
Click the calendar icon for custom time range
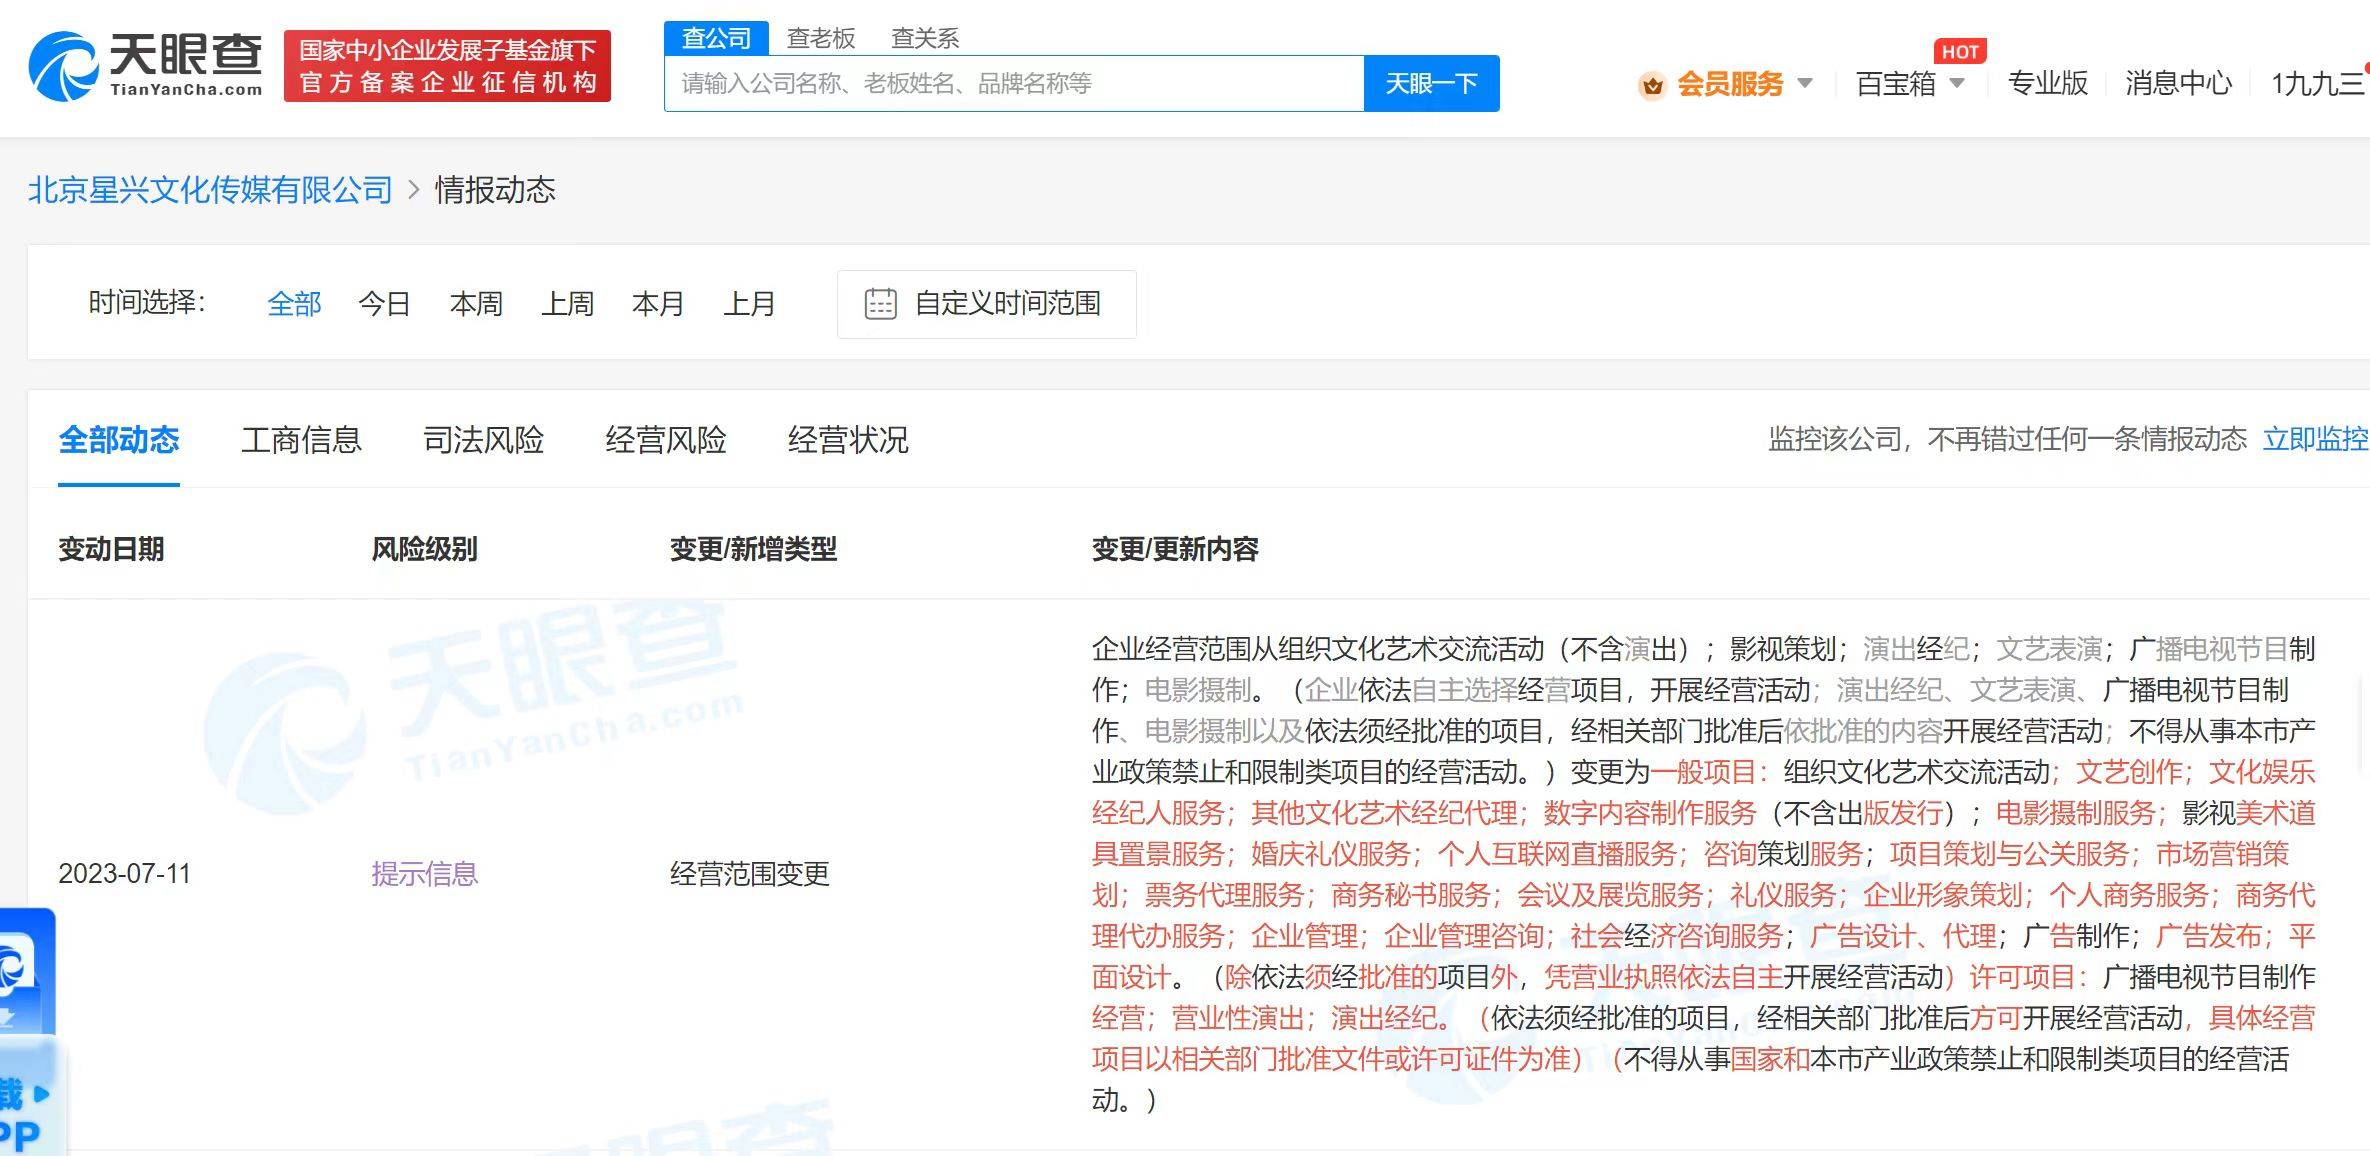880,304
